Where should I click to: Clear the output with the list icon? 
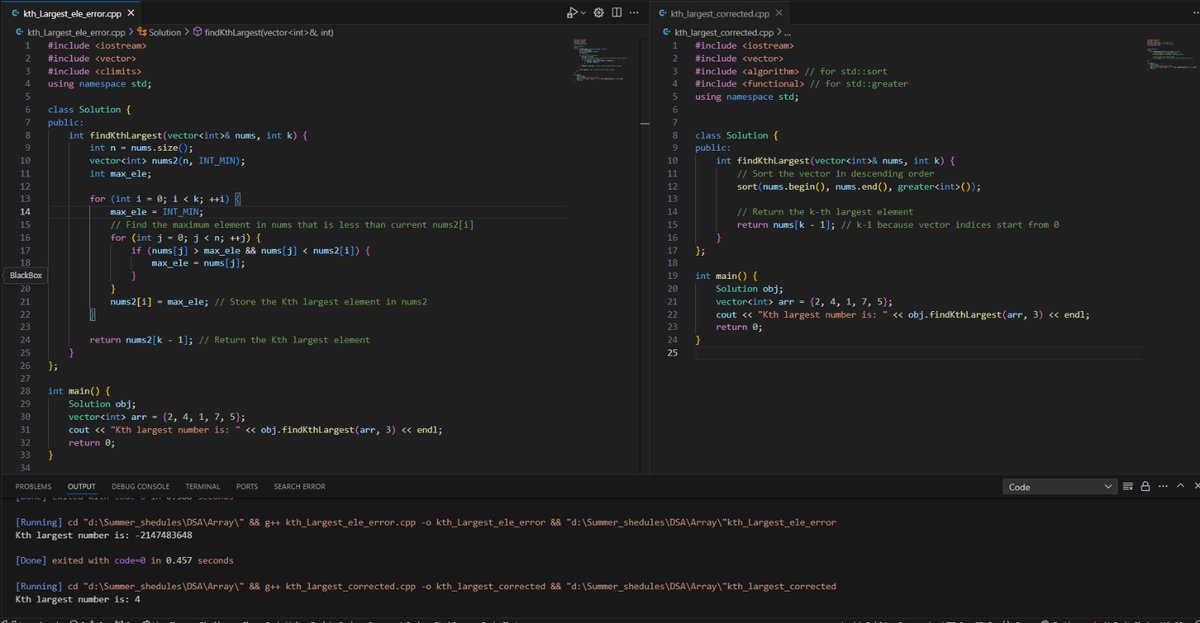[1128, 486]
